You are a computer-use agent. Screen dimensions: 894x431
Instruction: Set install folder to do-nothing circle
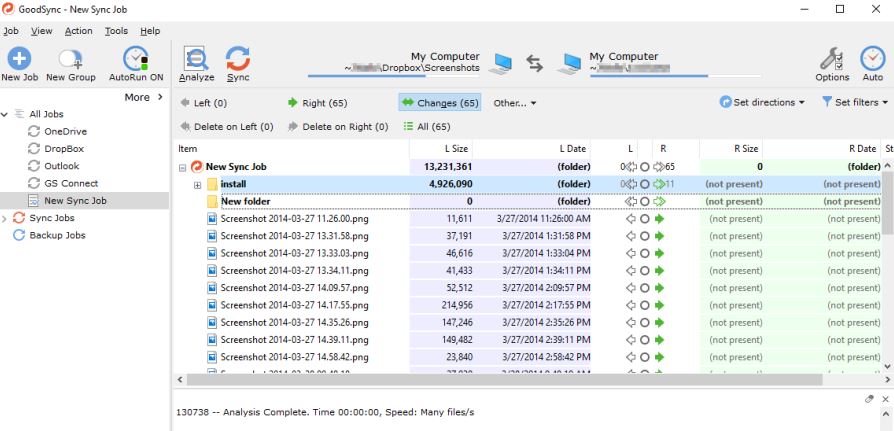tap(644, 184)
